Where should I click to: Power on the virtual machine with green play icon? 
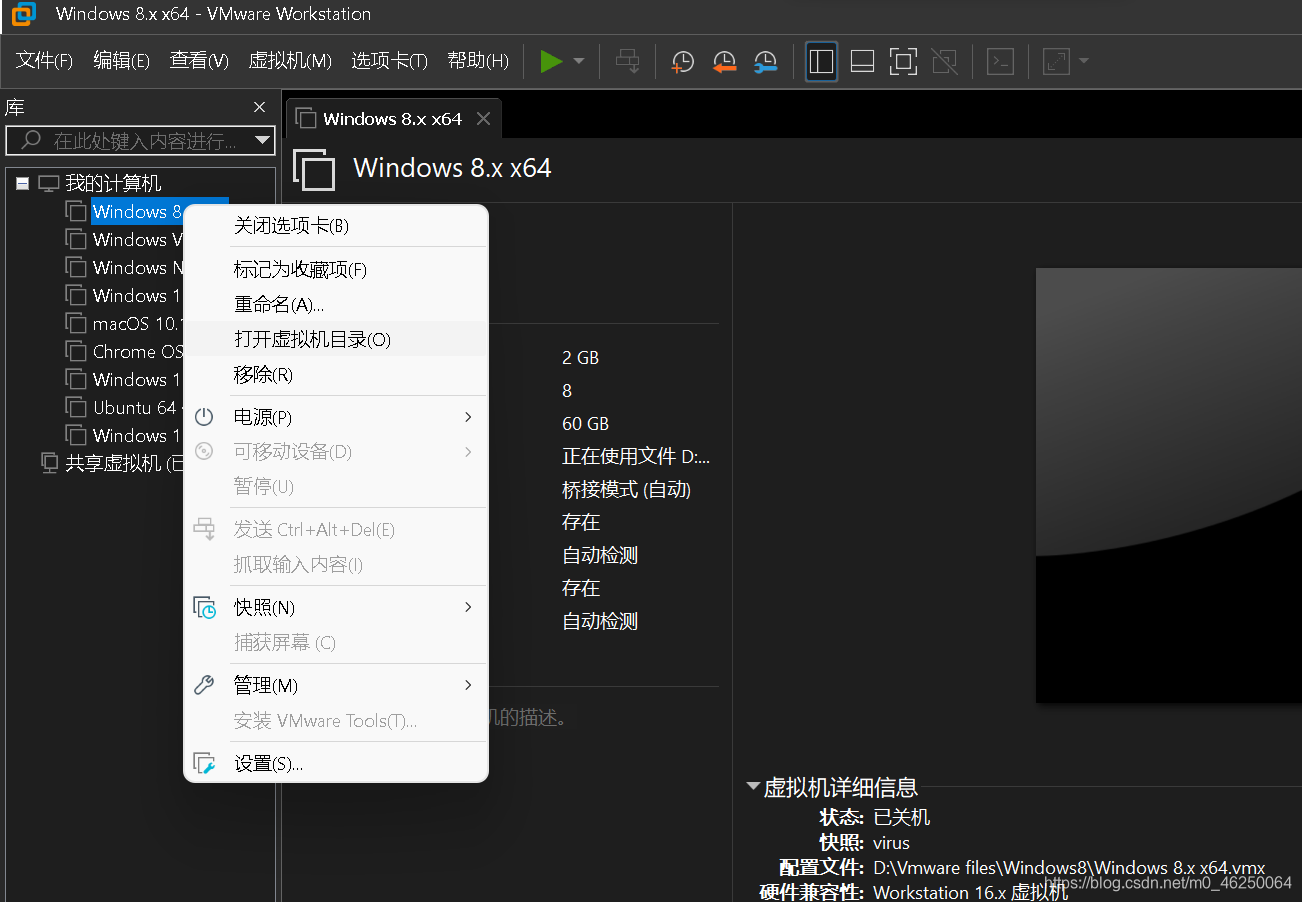click(551, 61)
